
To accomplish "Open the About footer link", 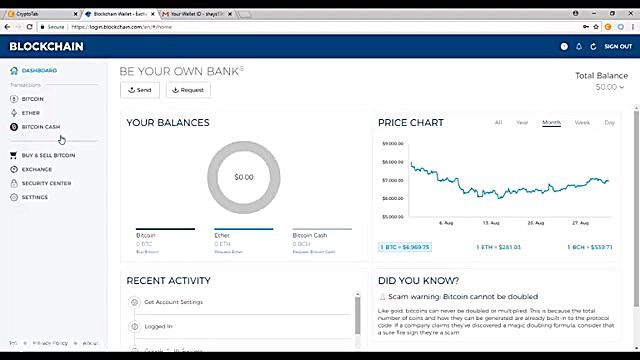I will coord(90,343).
